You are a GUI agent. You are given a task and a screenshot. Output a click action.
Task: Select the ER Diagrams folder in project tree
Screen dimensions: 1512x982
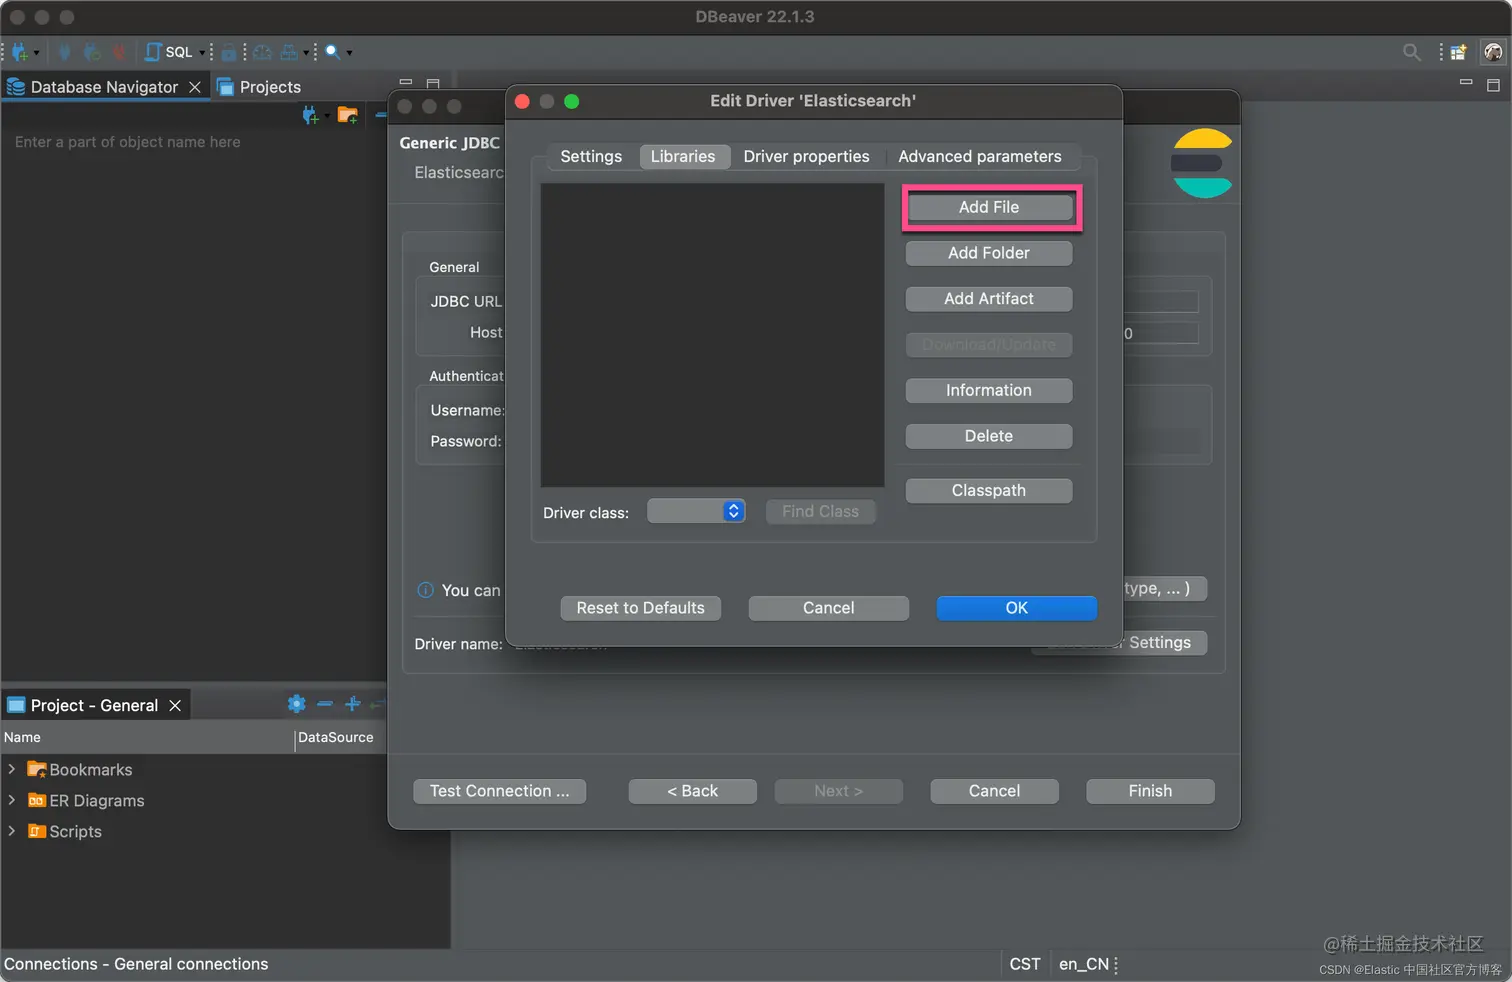(86, 801)
